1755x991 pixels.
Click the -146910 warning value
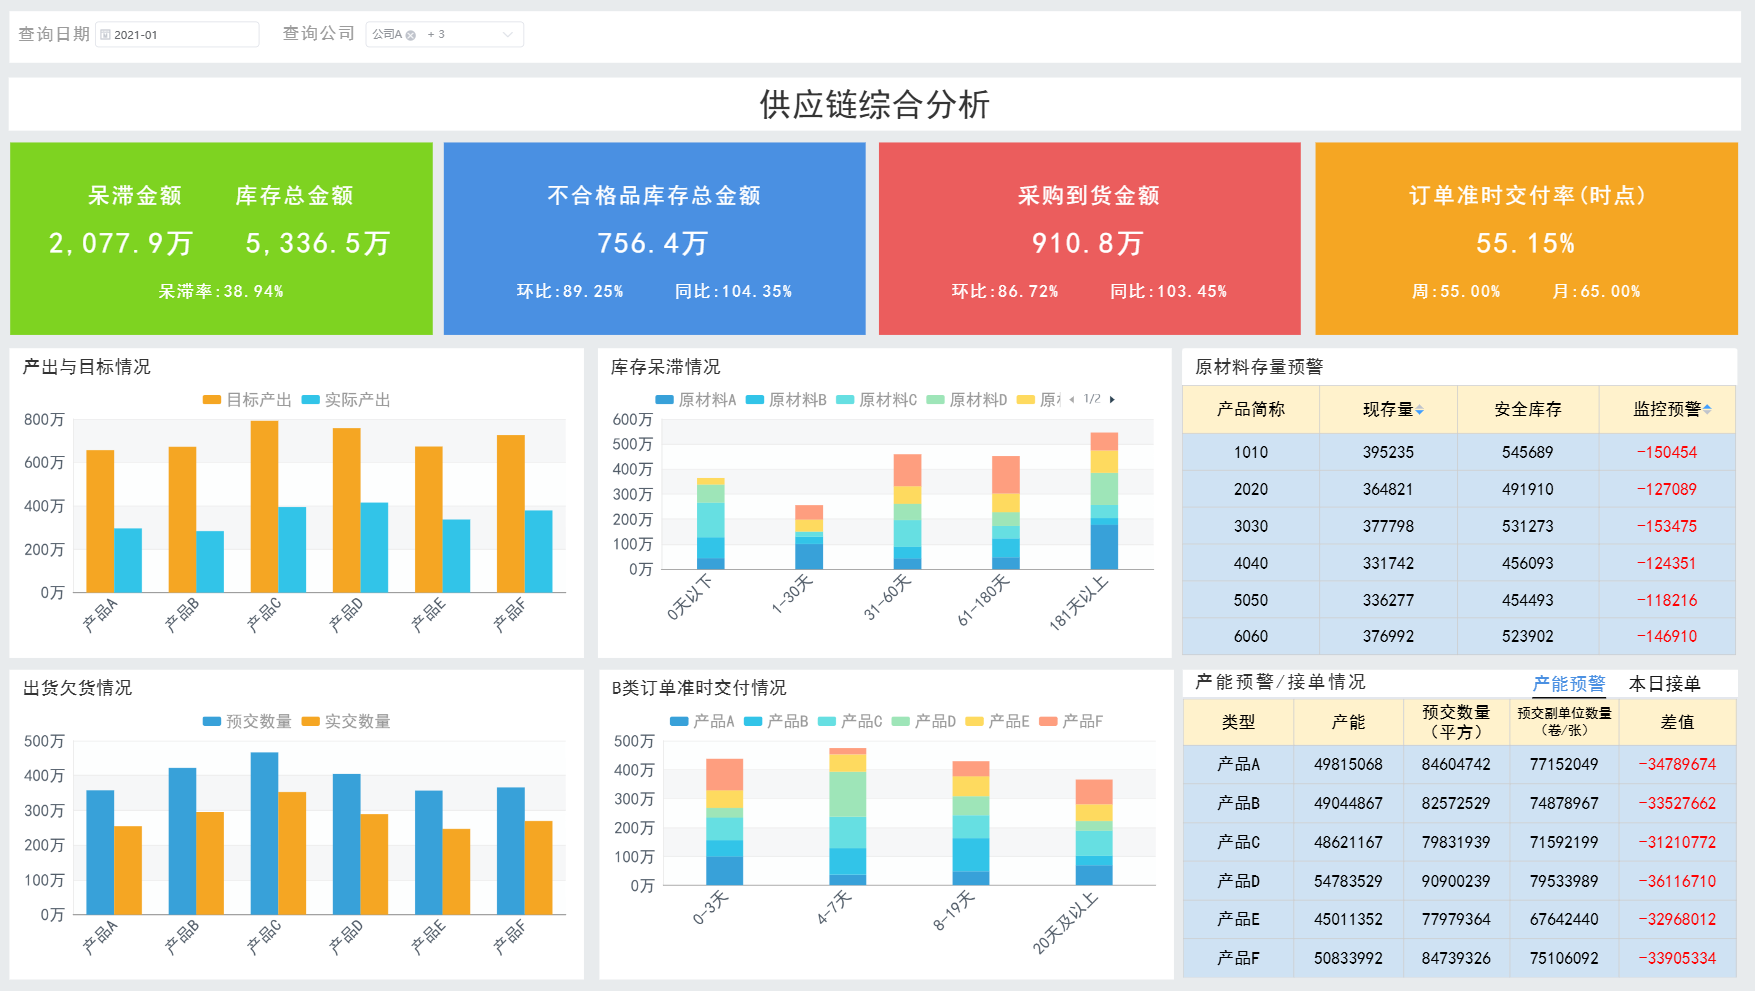[x=1667, y=636]
